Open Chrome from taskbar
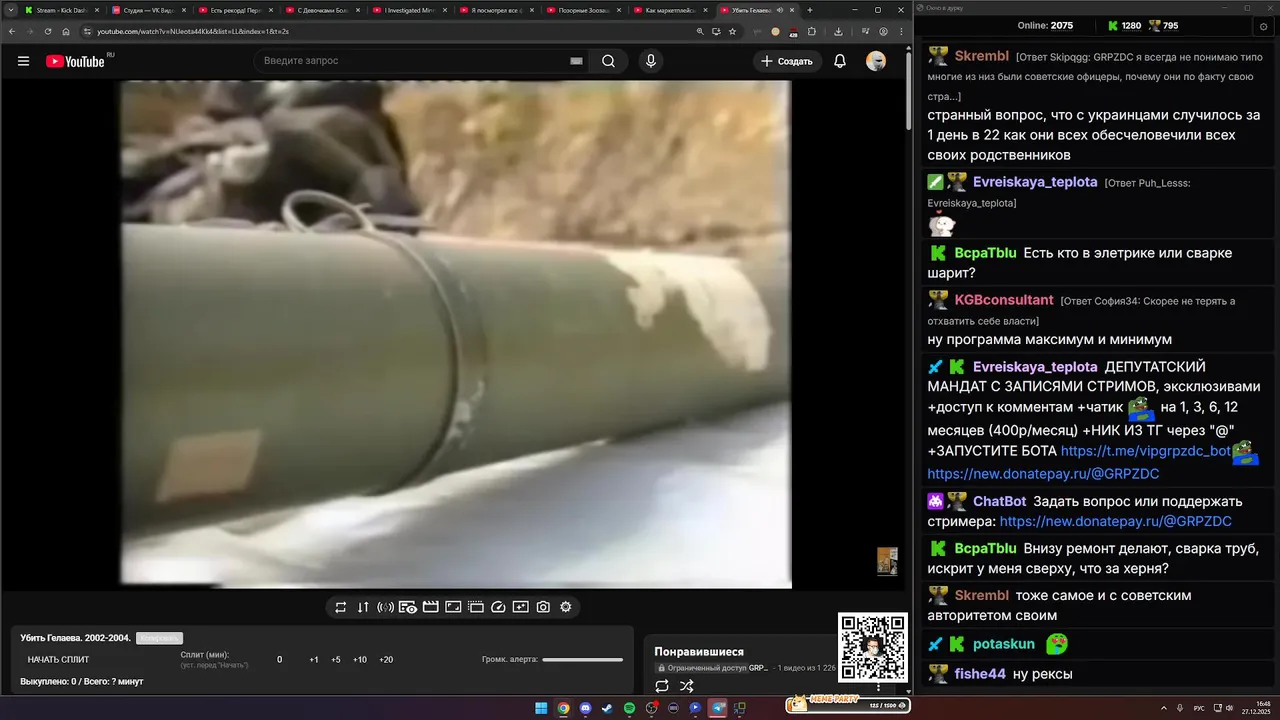This screenshot has width=1280, height=720. tap(563, 708)
